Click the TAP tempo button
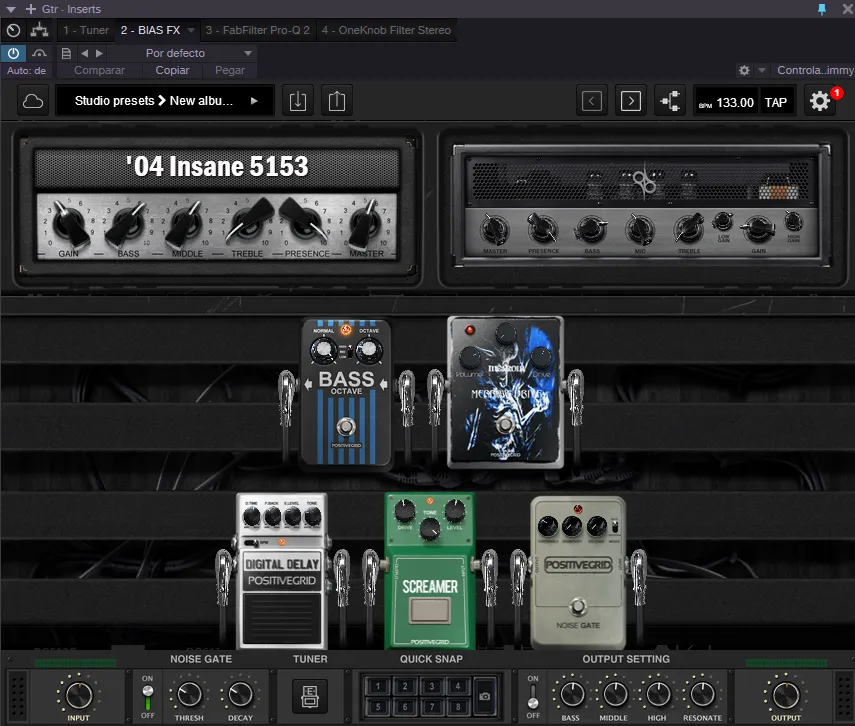Image resolution: width=855 pixels, height=726 pixels. (775, 103)
